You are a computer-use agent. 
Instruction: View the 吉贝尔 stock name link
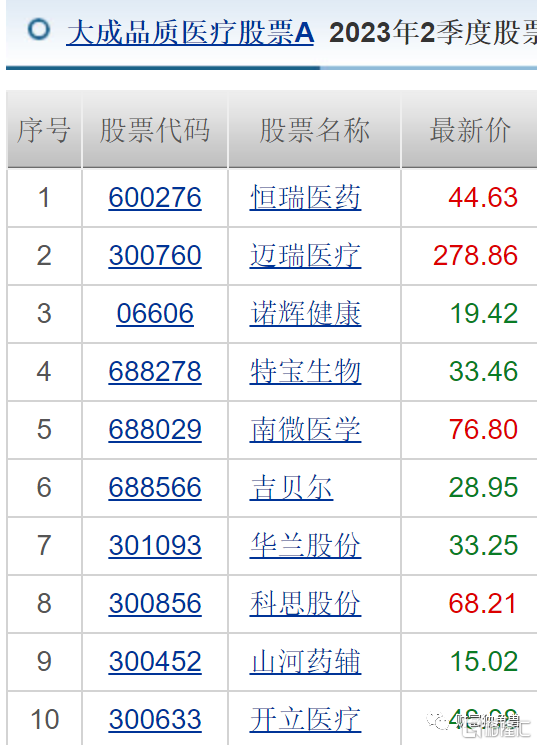(x=291, y=487)
